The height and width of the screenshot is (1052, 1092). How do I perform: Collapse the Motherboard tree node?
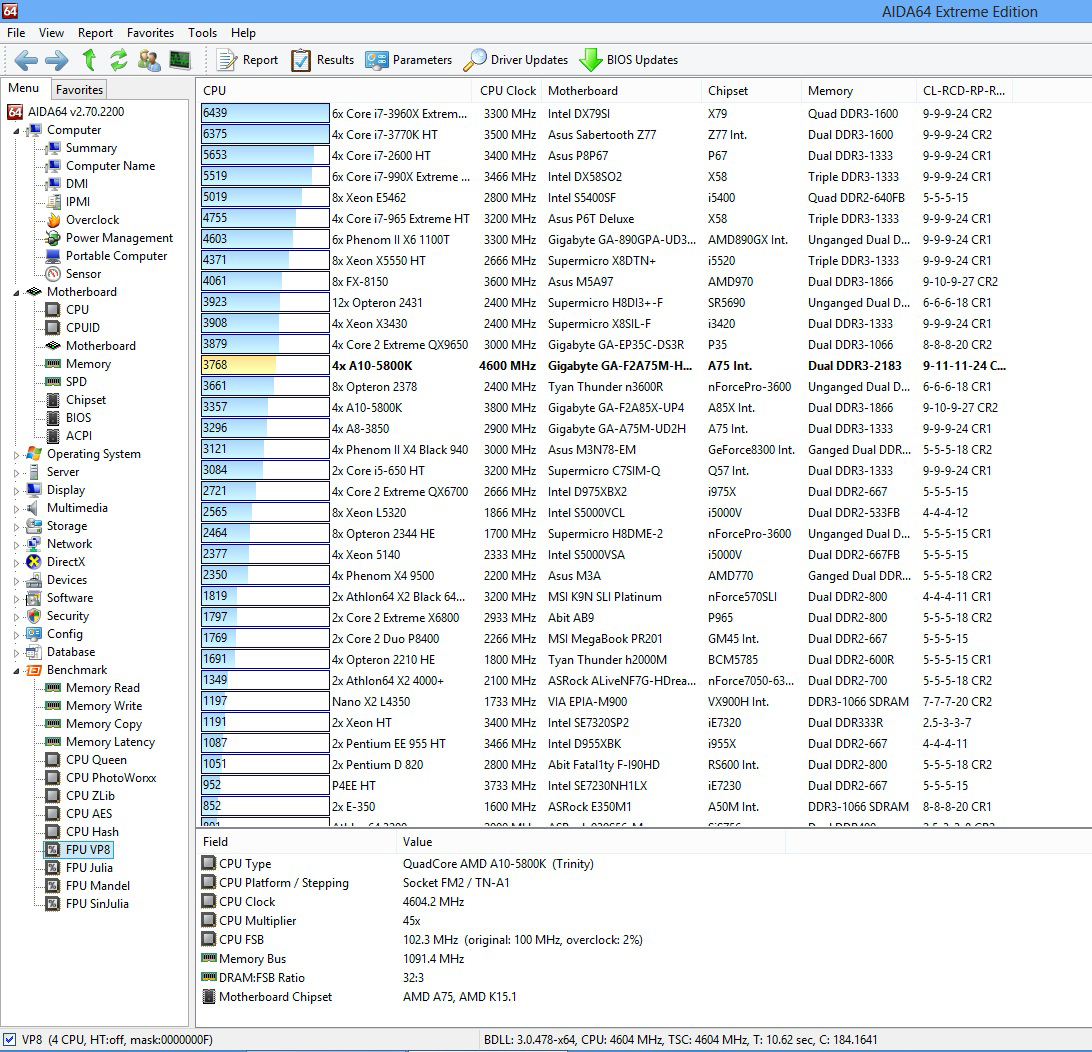17,293
